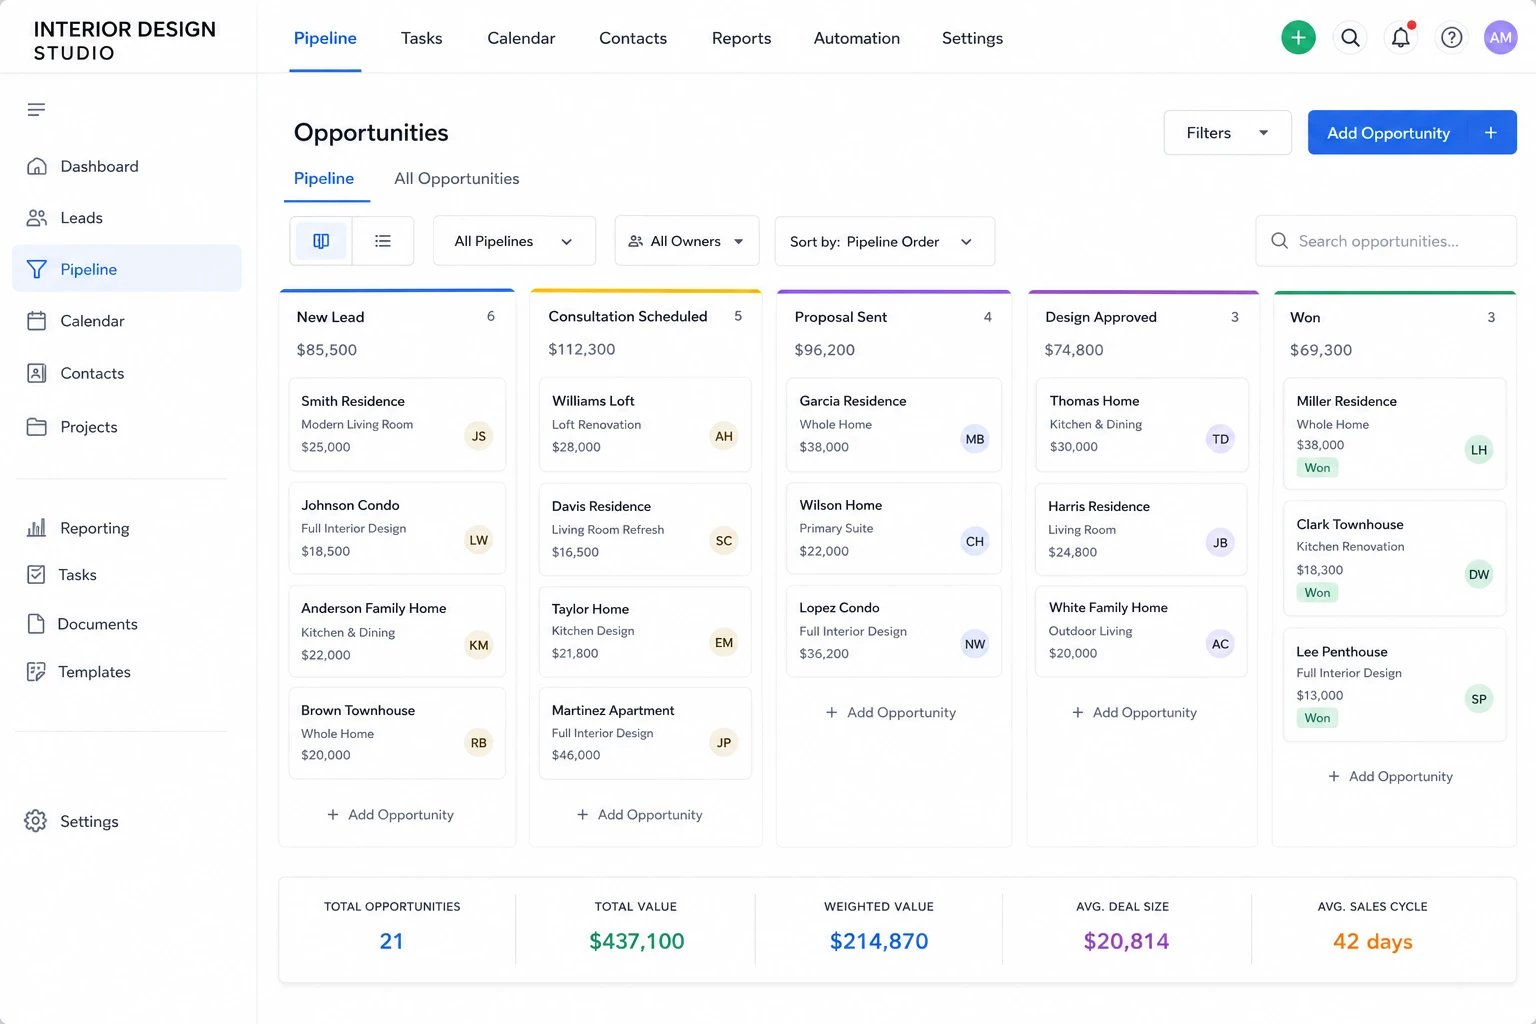Screen dimensions: 1536x1024
Task: Click the Harris Residence card title
Action: (1099, 506)
